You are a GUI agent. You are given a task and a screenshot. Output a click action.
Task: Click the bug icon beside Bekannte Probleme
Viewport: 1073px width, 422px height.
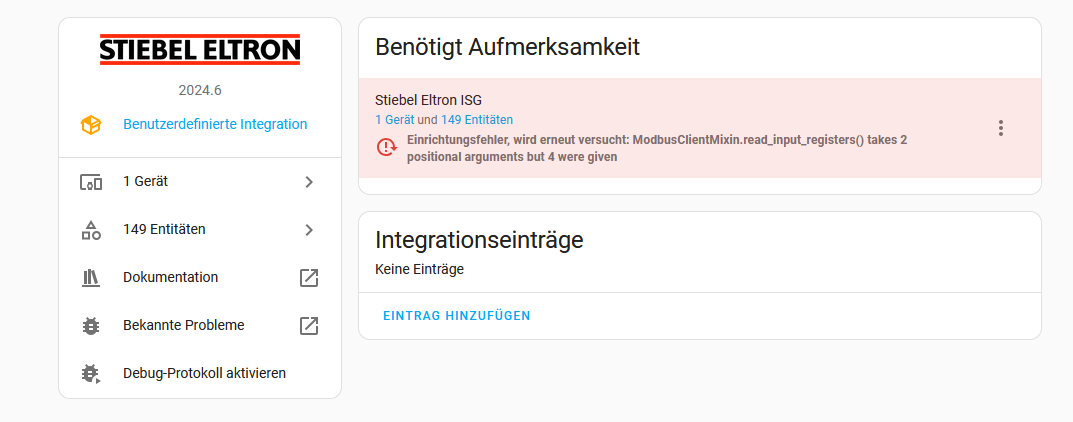[91, 326]
